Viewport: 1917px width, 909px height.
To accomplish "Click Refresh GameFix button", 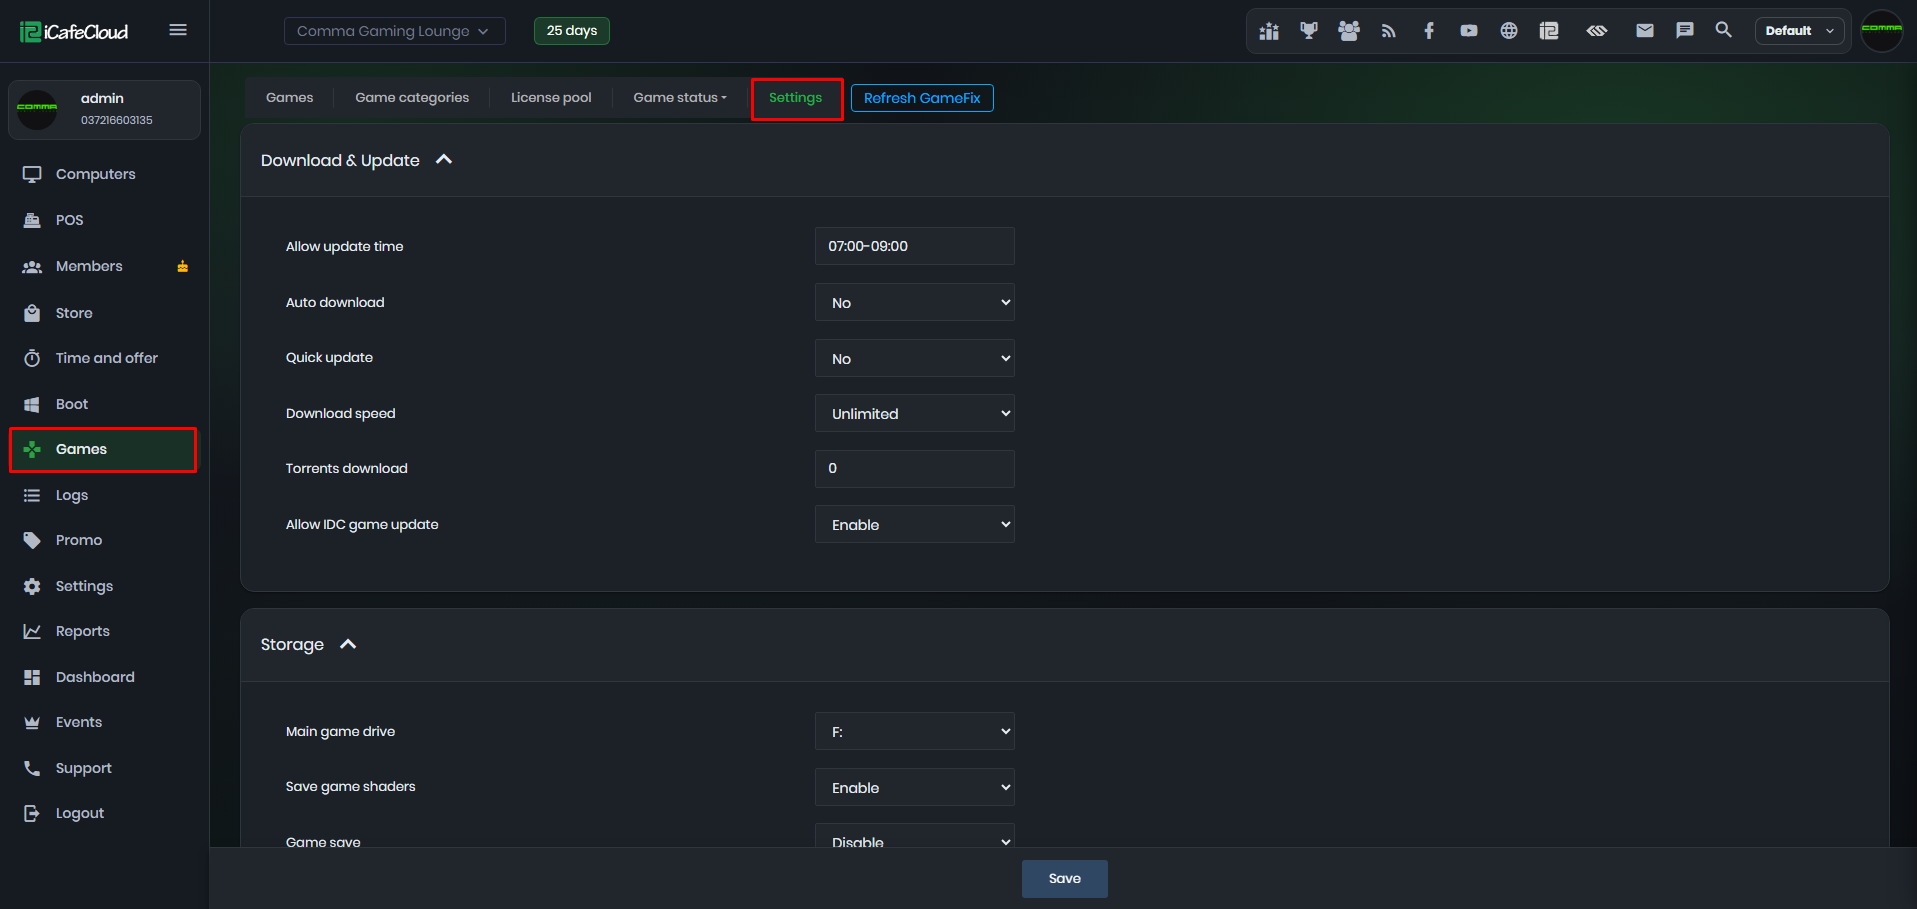I will point(922,98).
